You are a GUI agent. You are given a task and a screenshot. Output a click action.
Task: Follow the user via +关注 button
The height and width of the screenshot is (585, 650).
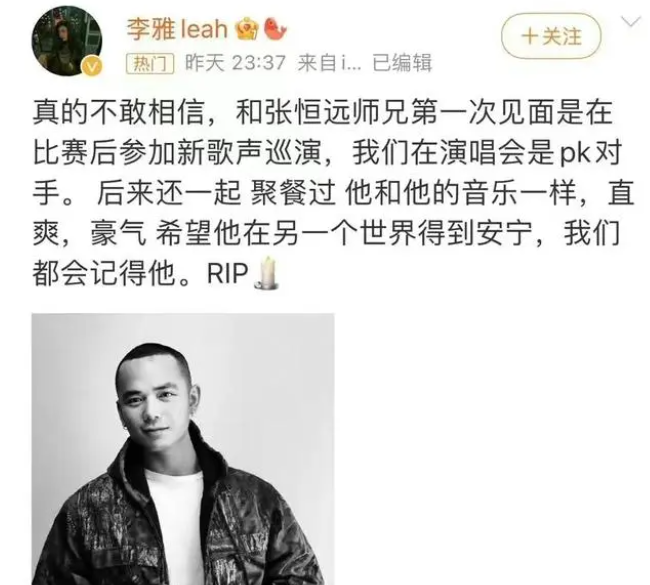[x=551, y=36]
